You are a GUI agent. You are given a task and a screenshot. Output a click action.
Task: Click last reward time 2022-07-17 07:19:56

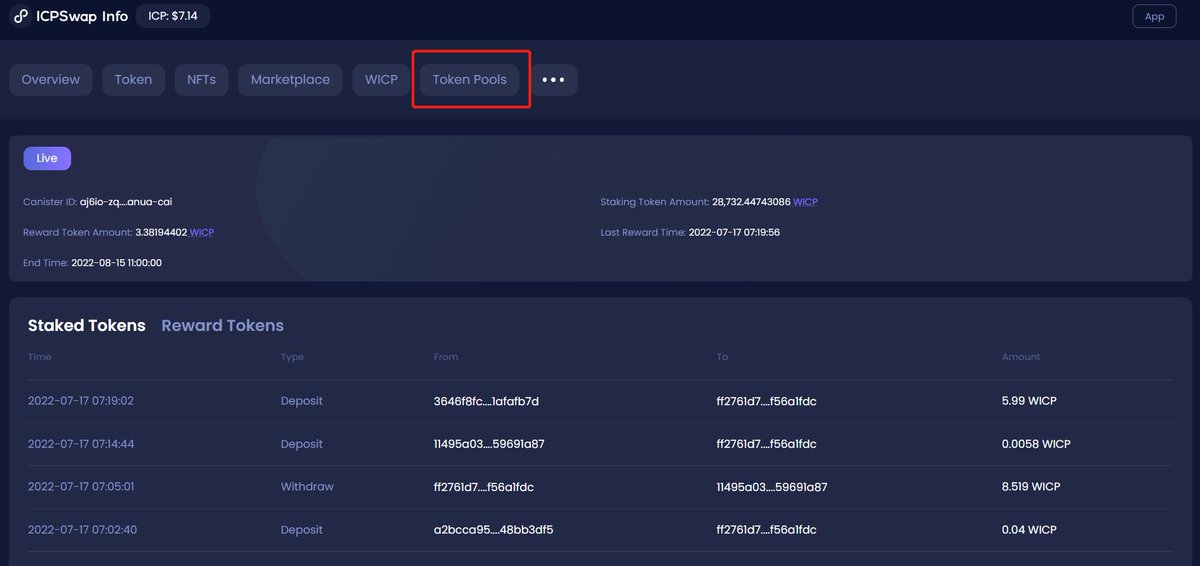point(734,232)
